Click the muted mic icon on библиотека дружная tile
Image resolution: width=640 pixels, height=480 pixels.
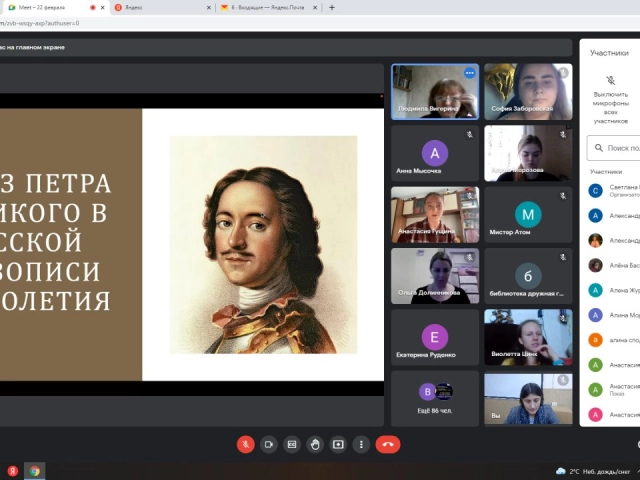coord(563,257)
